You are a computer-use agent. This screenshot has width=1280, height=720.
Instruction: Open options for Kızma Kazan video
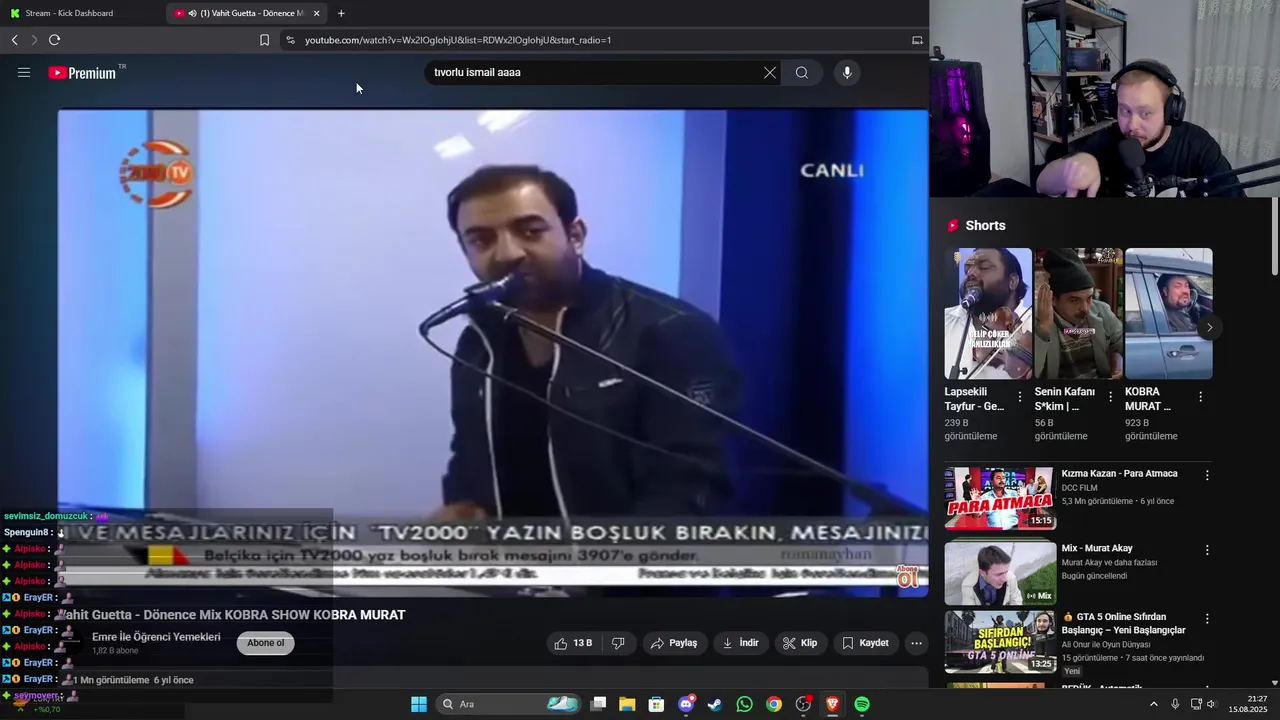tap(1207, 476)
